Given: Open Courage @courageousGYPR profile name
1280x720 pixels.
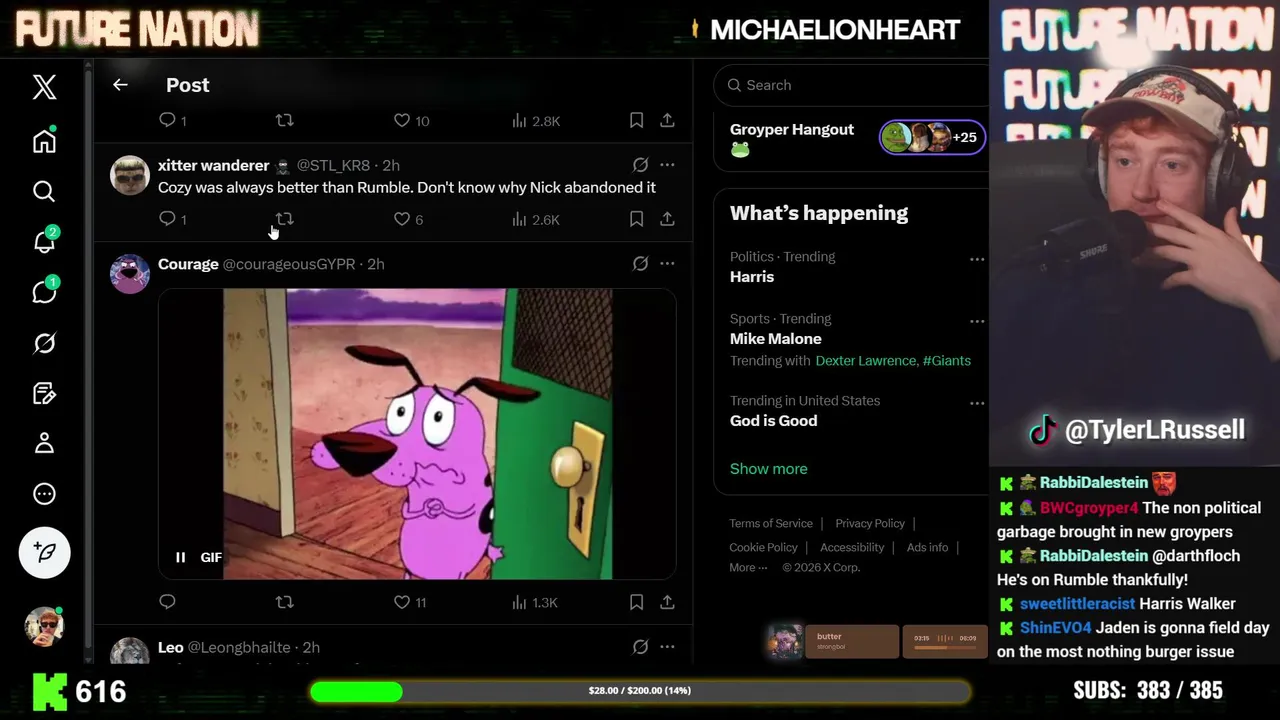Looking at the screenshot, I should (188, 264).
